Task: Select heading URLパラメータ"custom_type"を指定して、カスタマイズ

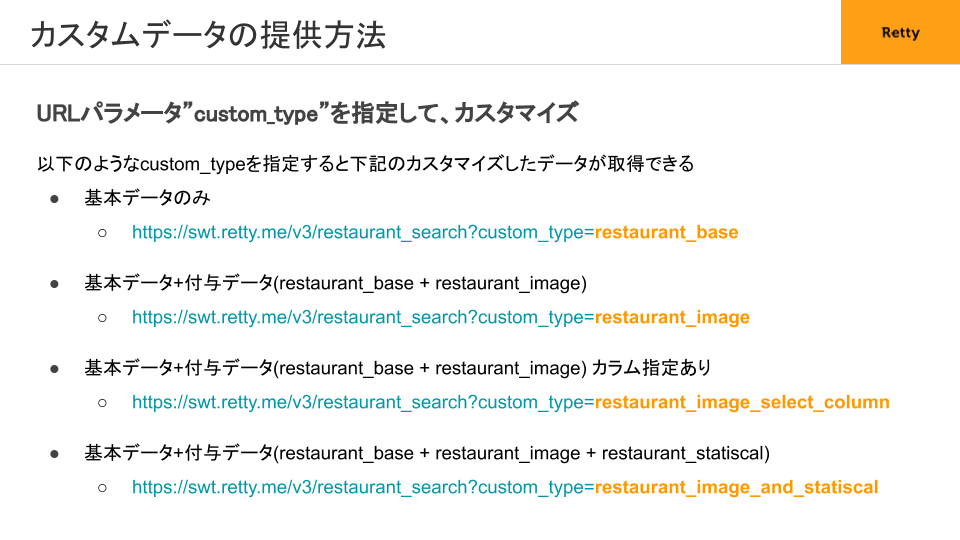Action: [x=307, y=113]
